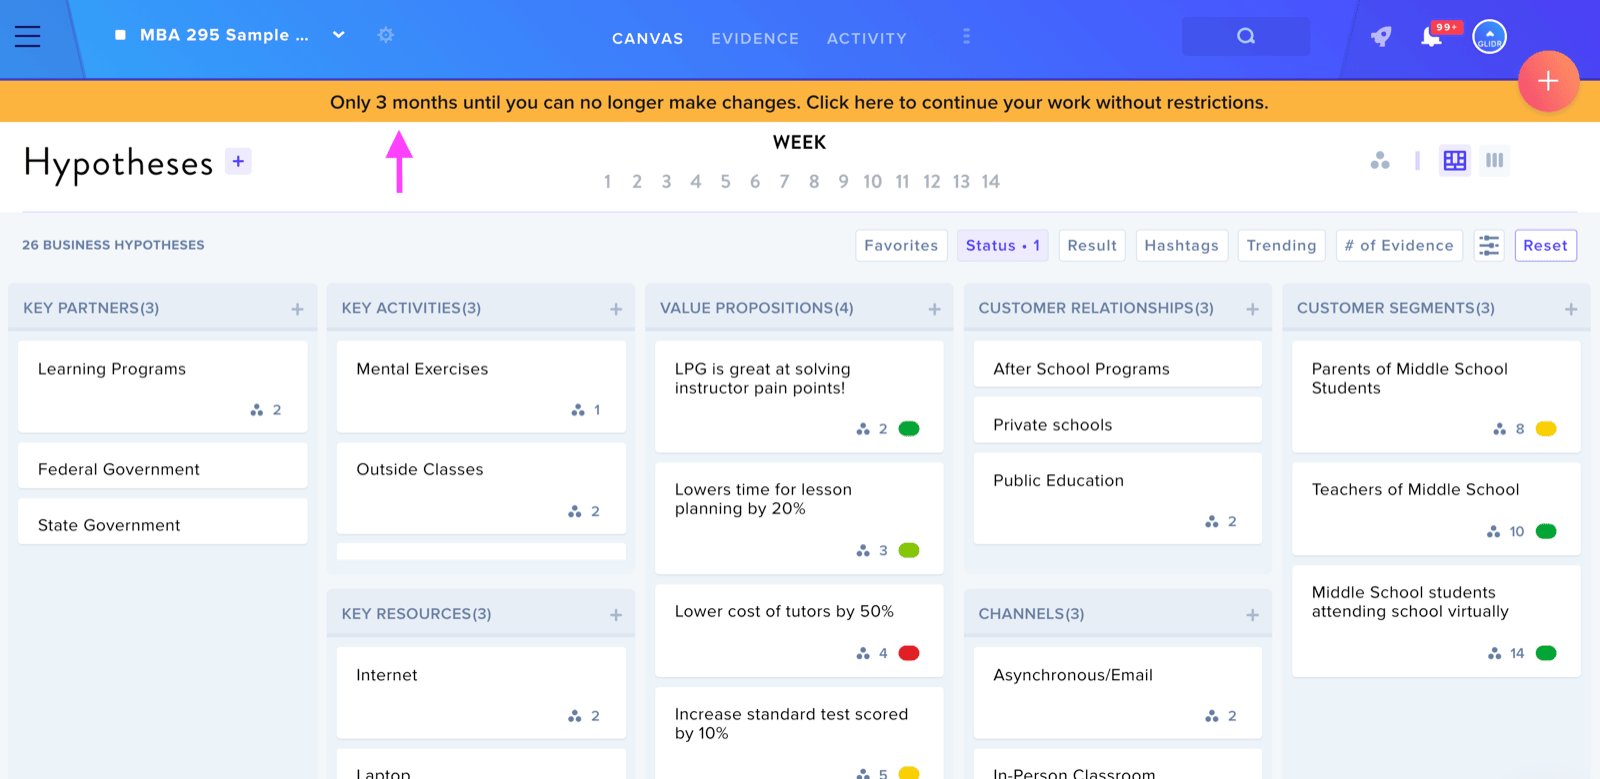Open Increase standard test scored card
This screenshot has width=1600, height=779.
[x=799, y=733]
